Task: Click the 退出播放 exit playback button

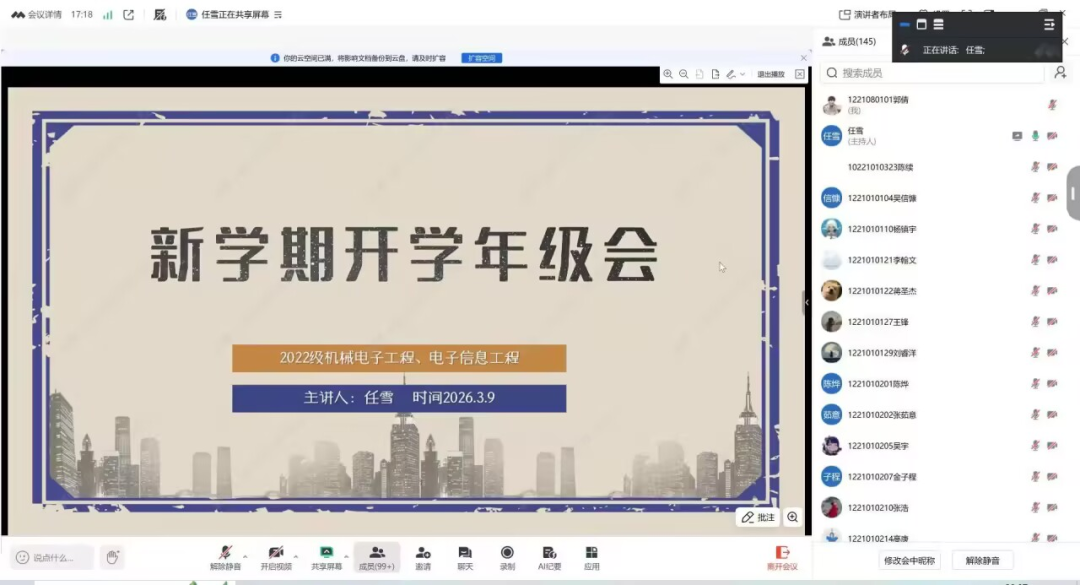Action: coord(772,74)
